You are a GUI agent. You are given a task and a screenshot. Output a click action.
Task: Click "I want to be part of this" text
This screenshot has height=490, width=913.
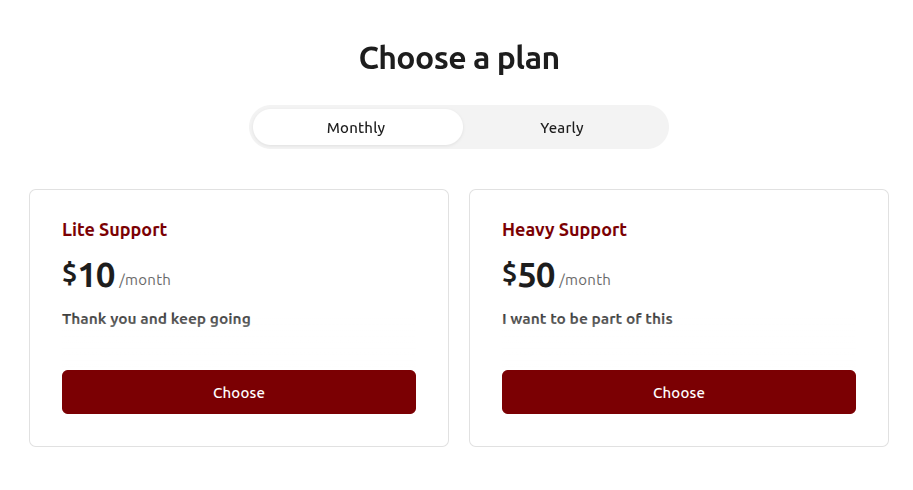(587, 319)
